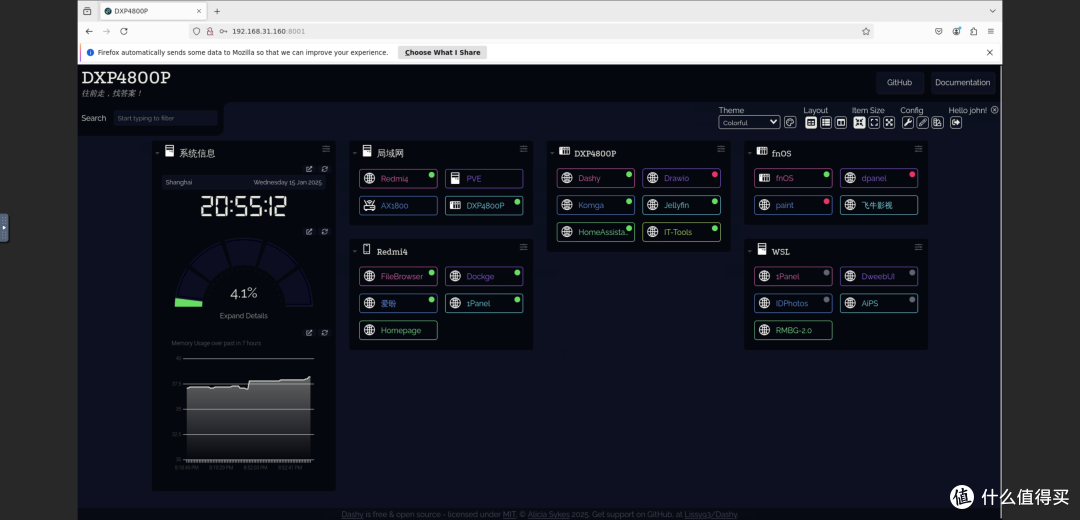The image size is (1080, 520).
Task: Open clock widget in fullscreen
Action: 309,169
